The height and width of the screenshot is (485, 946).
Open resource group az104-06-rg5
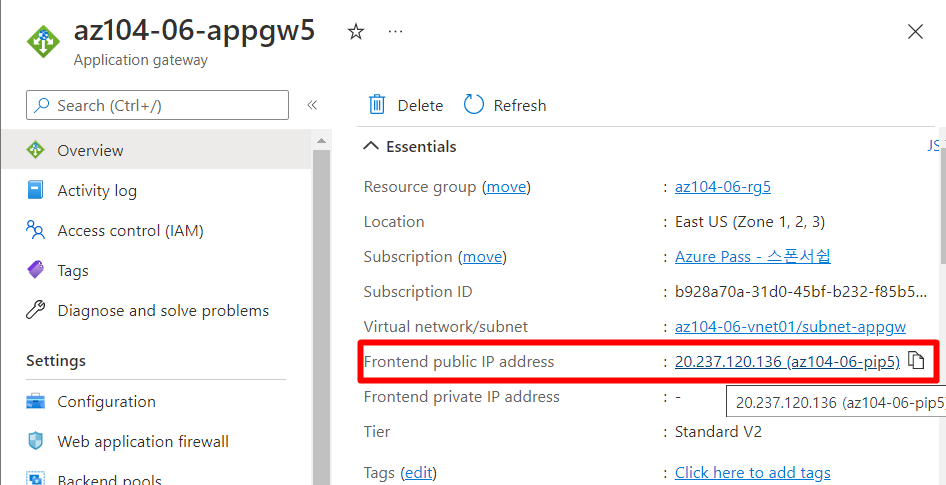(723, 187)
